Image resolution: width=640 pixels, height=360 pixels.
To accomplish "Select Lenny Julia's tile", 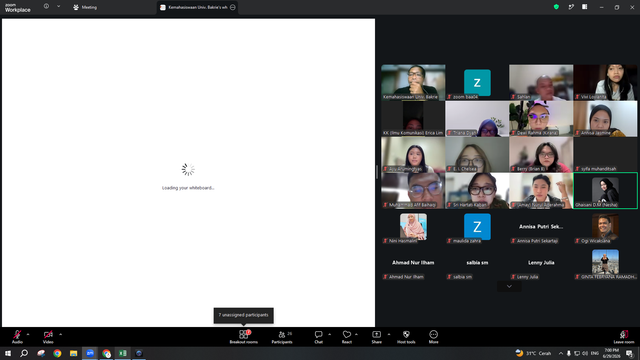I will (x=541, y=262).
